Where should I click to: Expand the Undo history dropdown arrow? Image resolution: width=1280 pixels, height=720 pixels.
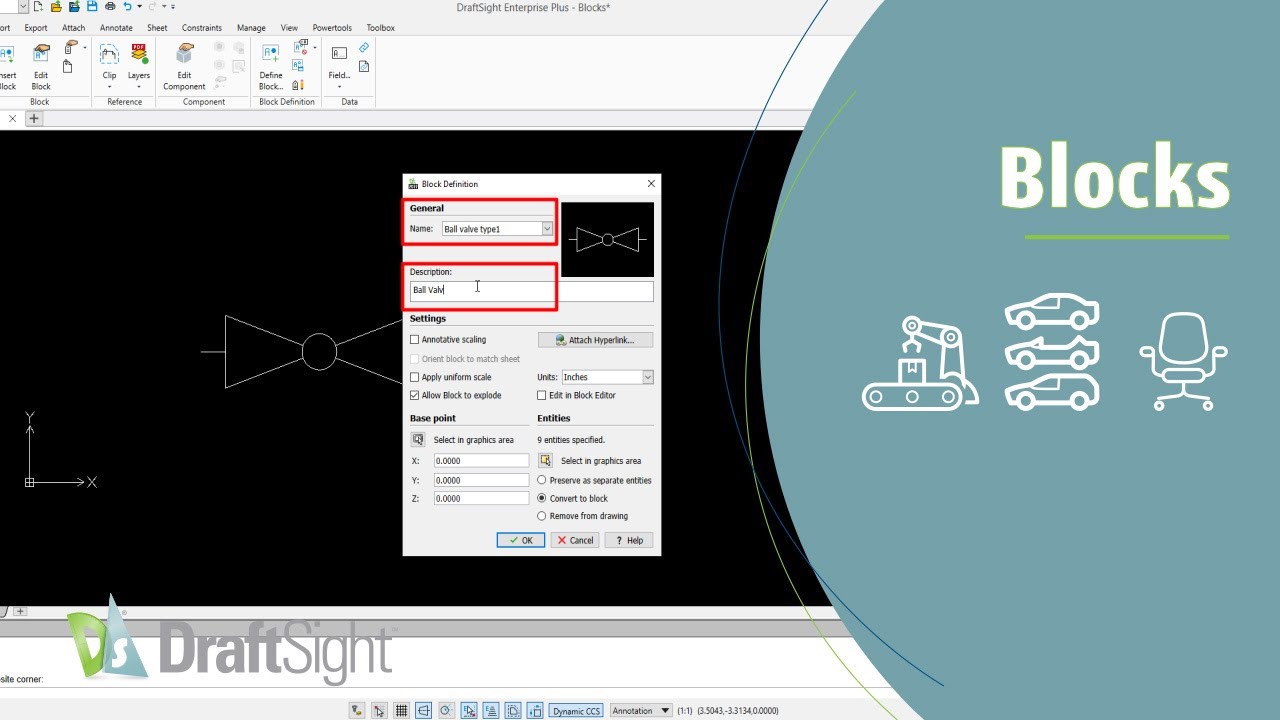pyautogui.click(x=139, y=7)
